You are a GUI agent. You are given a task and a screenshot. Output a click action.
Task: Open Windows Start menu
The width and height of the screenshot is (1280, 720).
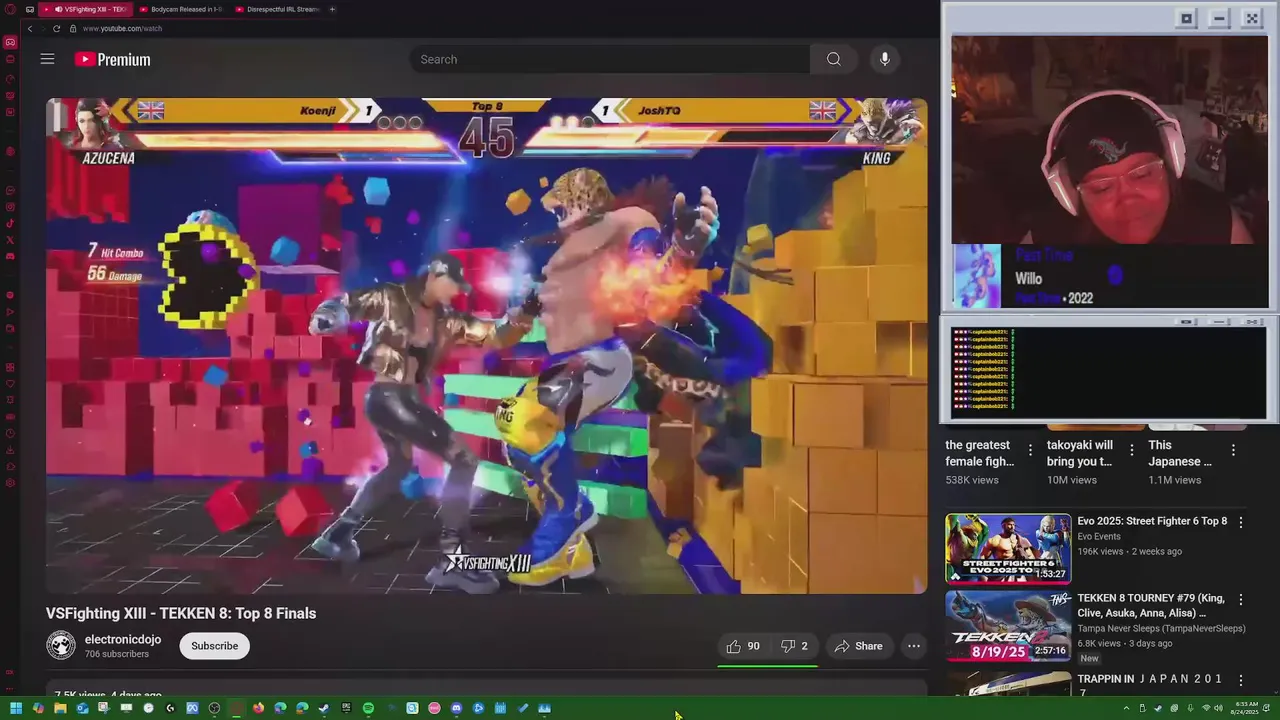(x=16, y=708)
